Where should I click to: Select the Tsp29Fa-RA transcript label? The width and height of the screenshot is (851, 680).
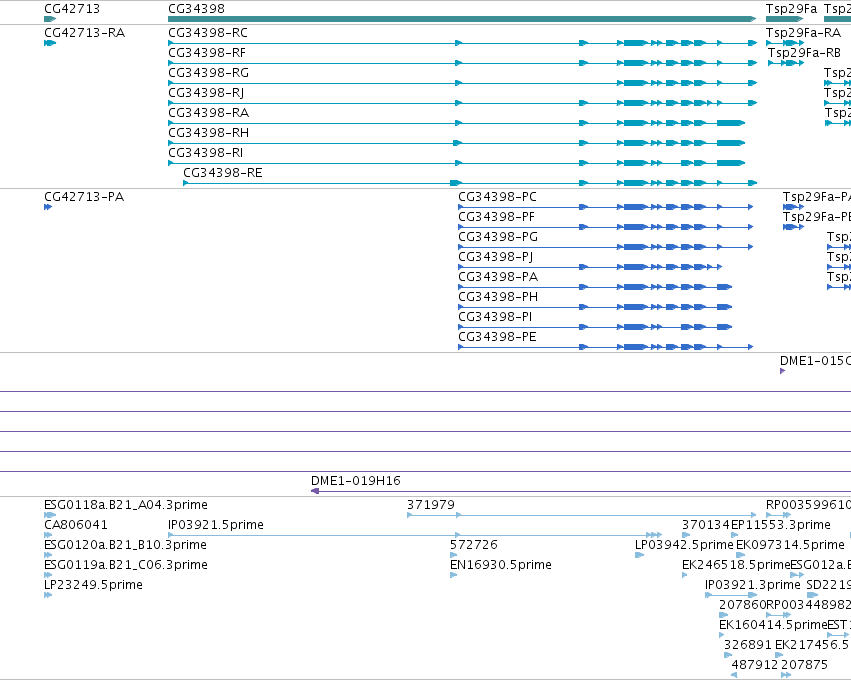tap(803, 33)
